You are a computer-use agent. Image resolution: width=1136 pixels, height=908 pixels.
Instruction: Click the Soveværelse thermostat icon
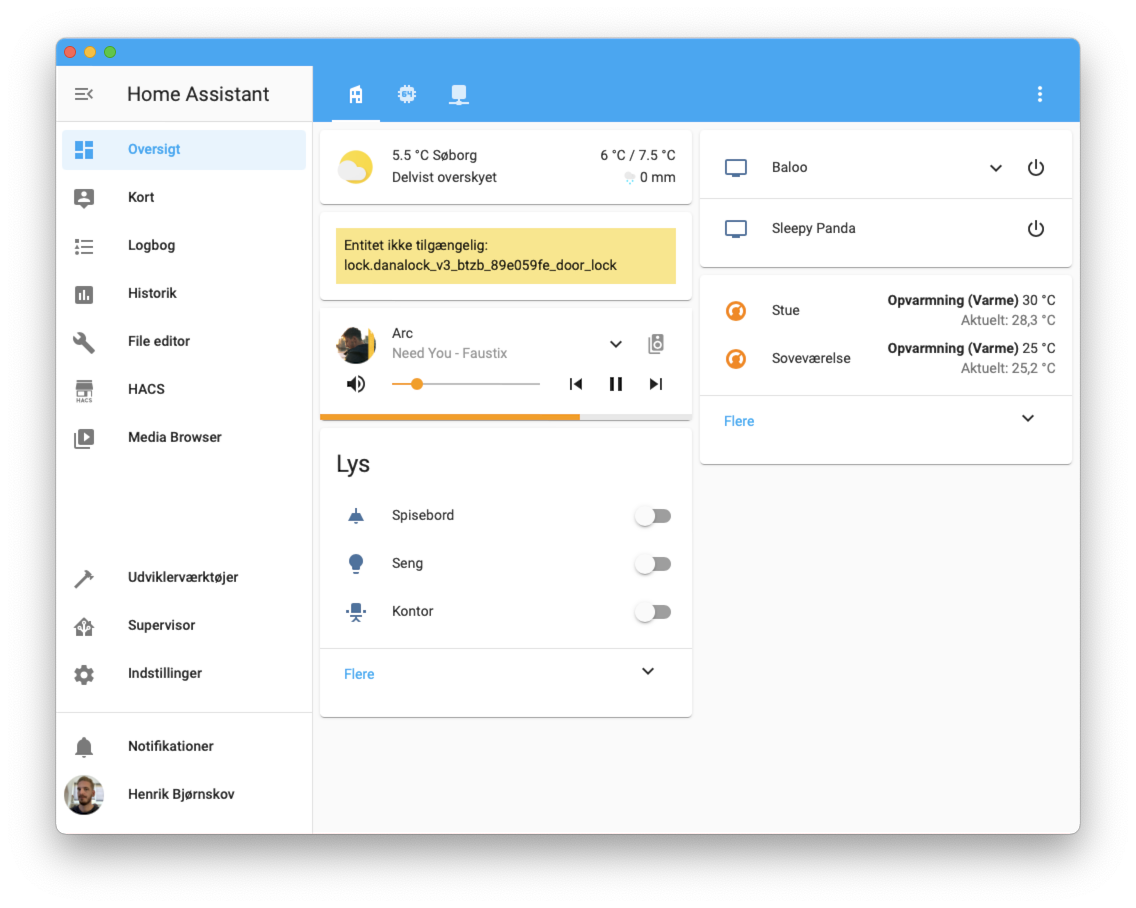pos(735,359)
